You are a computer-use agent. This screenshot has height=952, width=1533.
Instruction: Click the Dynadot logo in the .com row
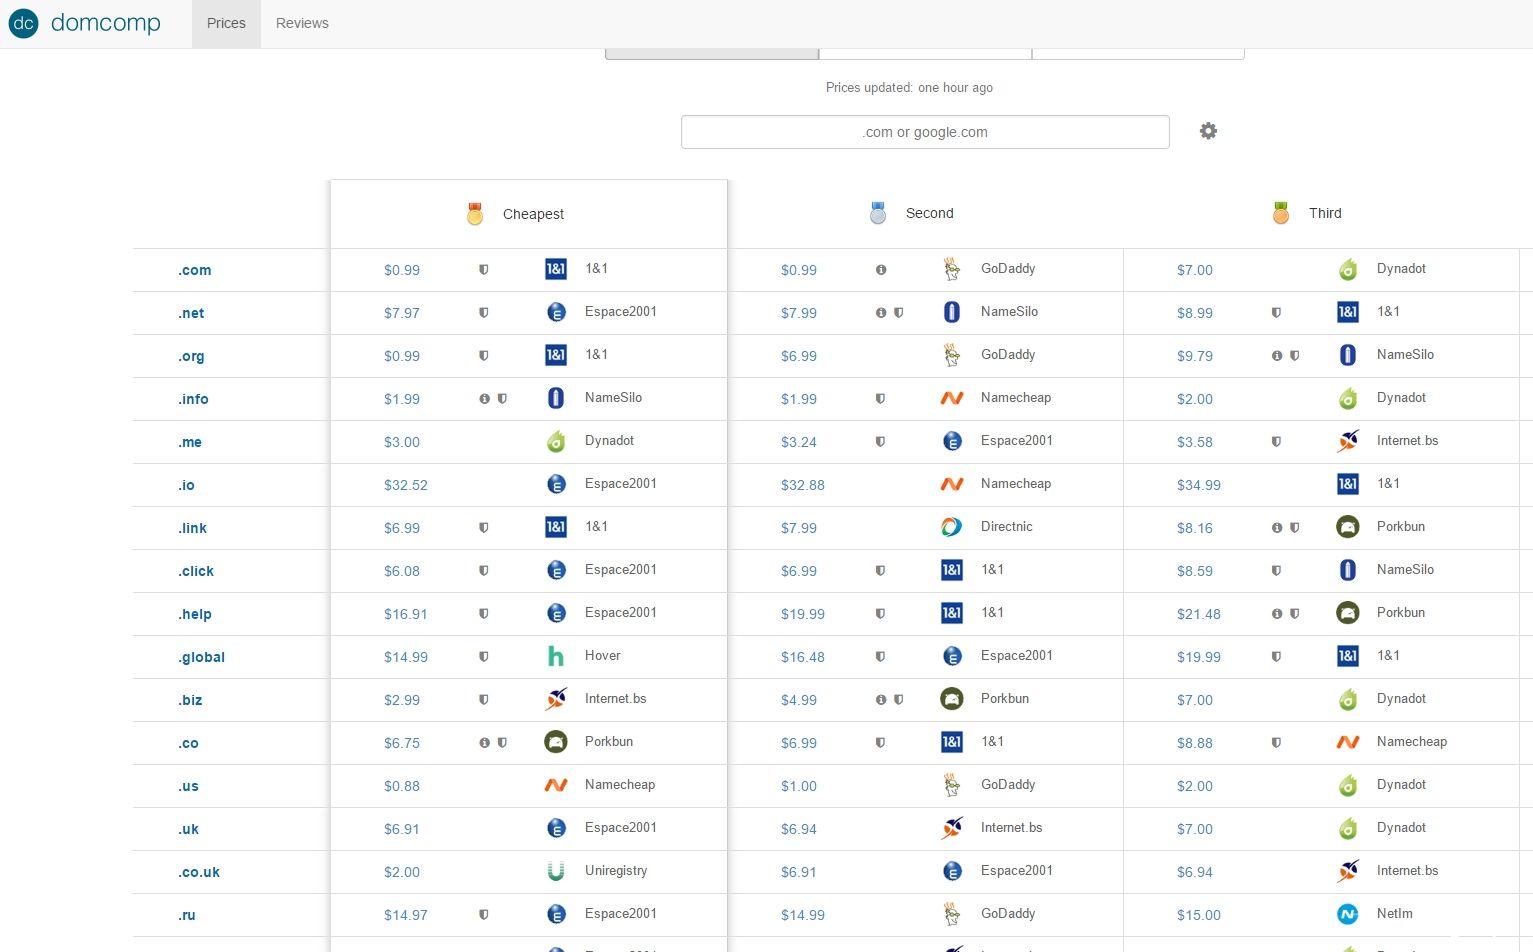point(1348,269)
